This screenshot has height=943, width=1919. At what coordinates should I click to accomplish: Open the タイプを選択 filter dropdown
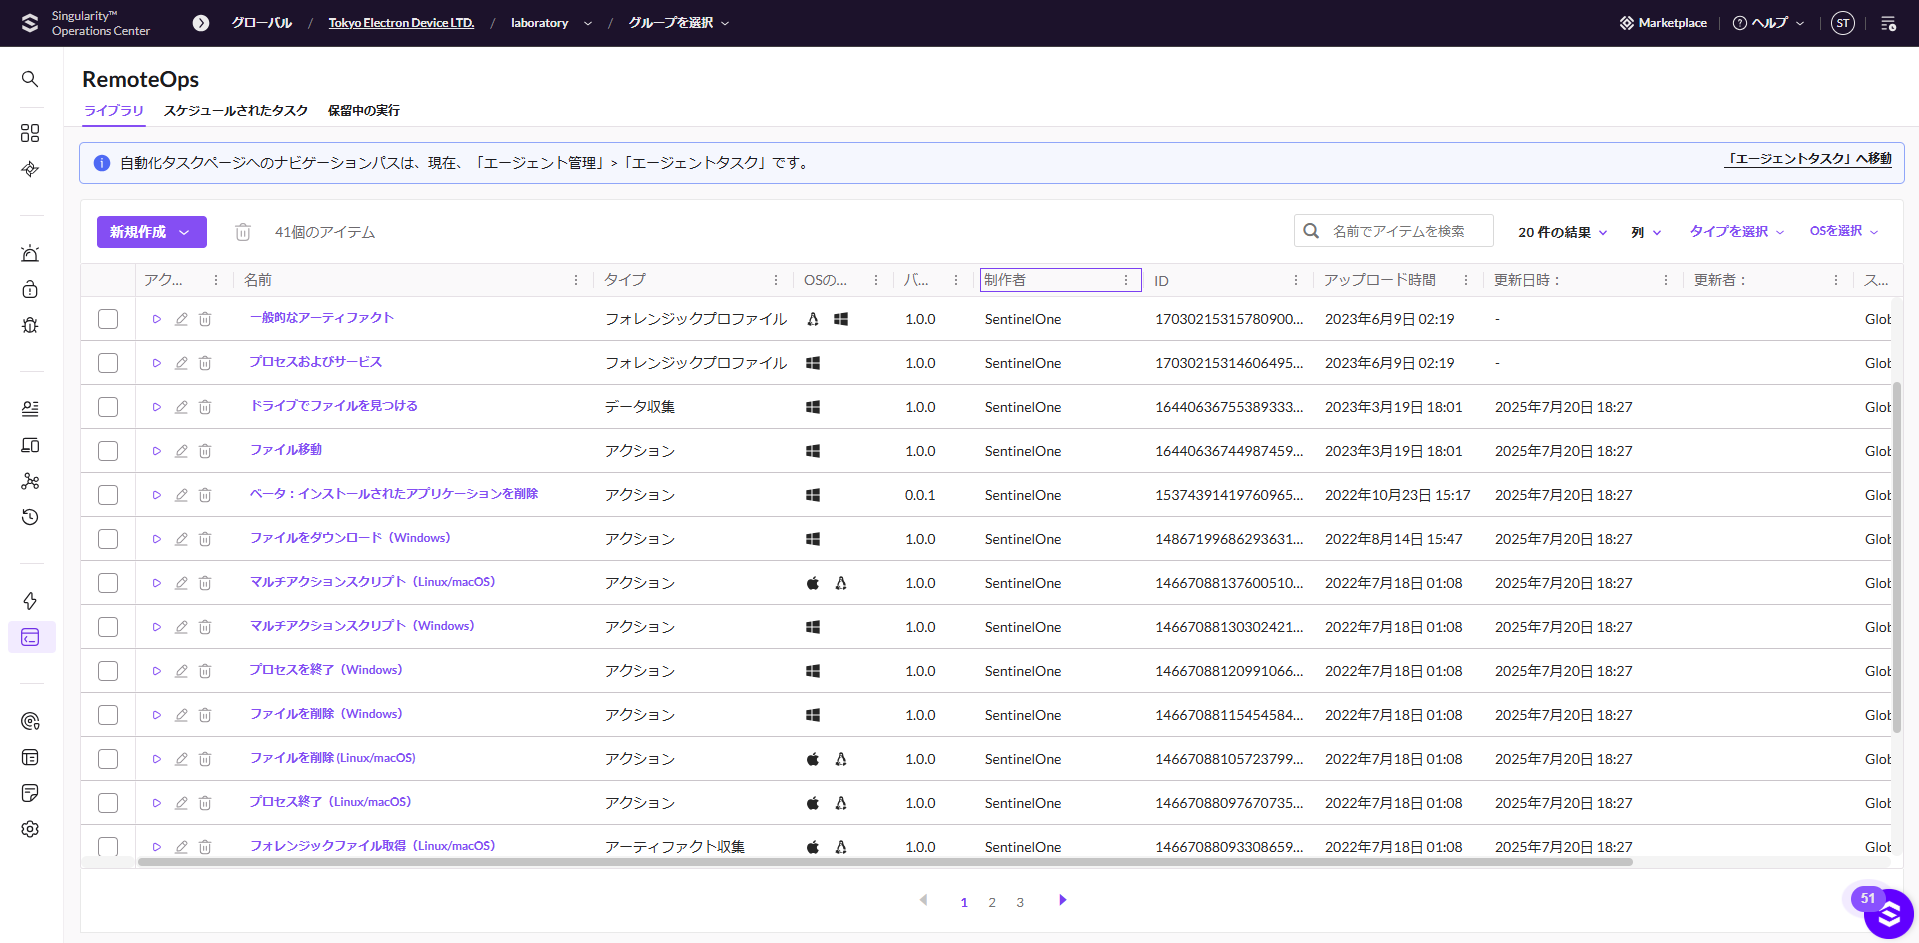[1736, 231]
